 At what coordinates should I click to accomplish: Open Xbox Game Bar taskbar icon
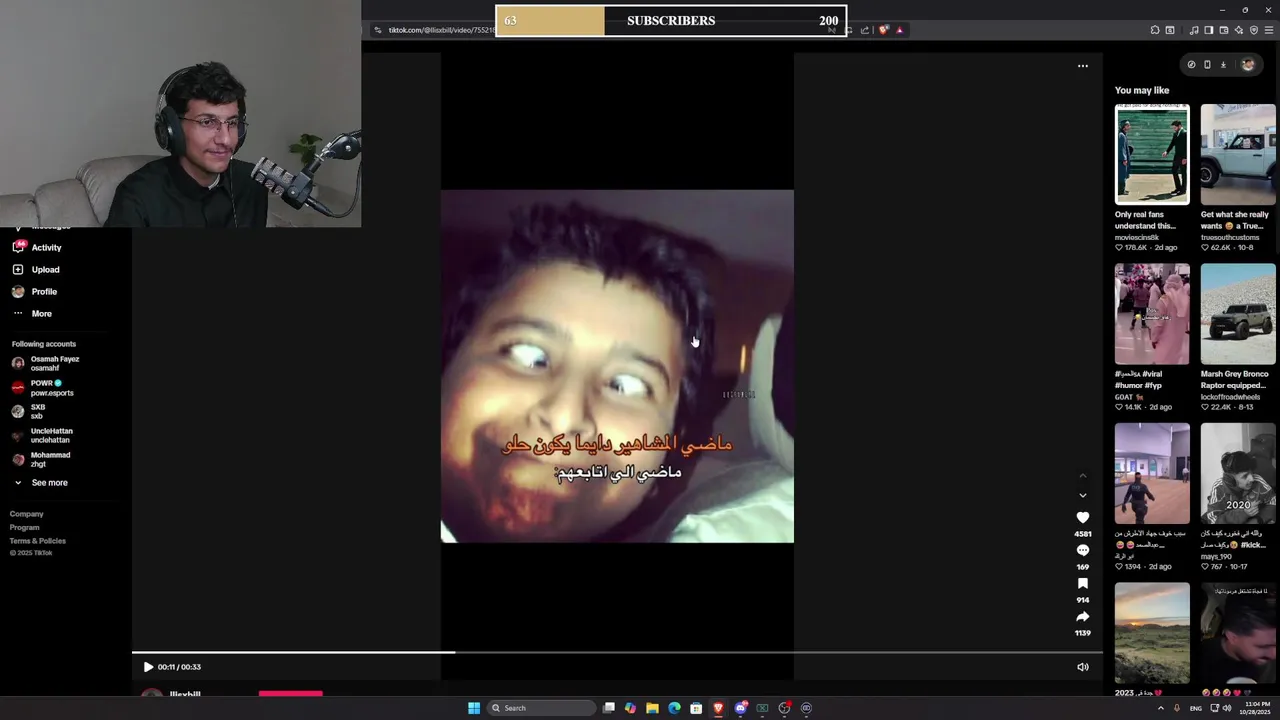pyautogui.click(x=762, y=708)
